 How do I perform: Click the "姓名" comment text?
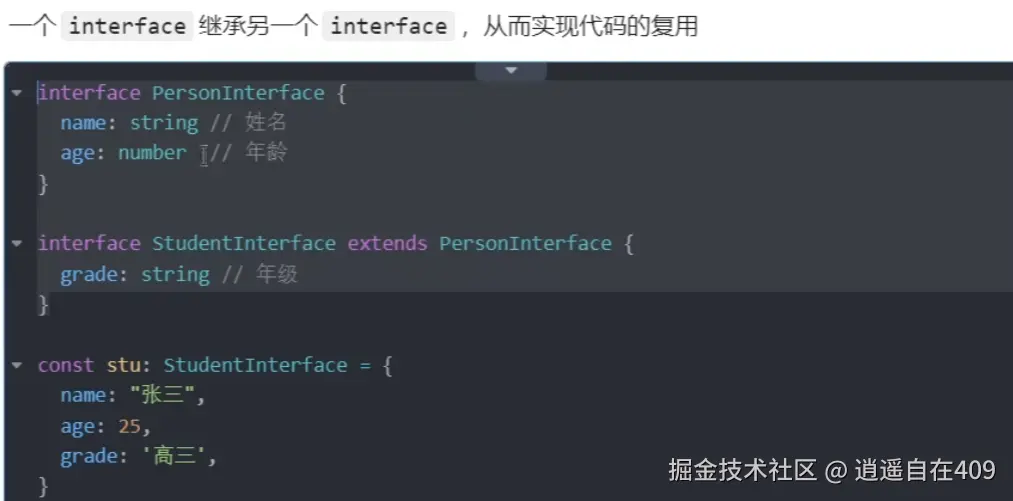click(x=266, y=123)
